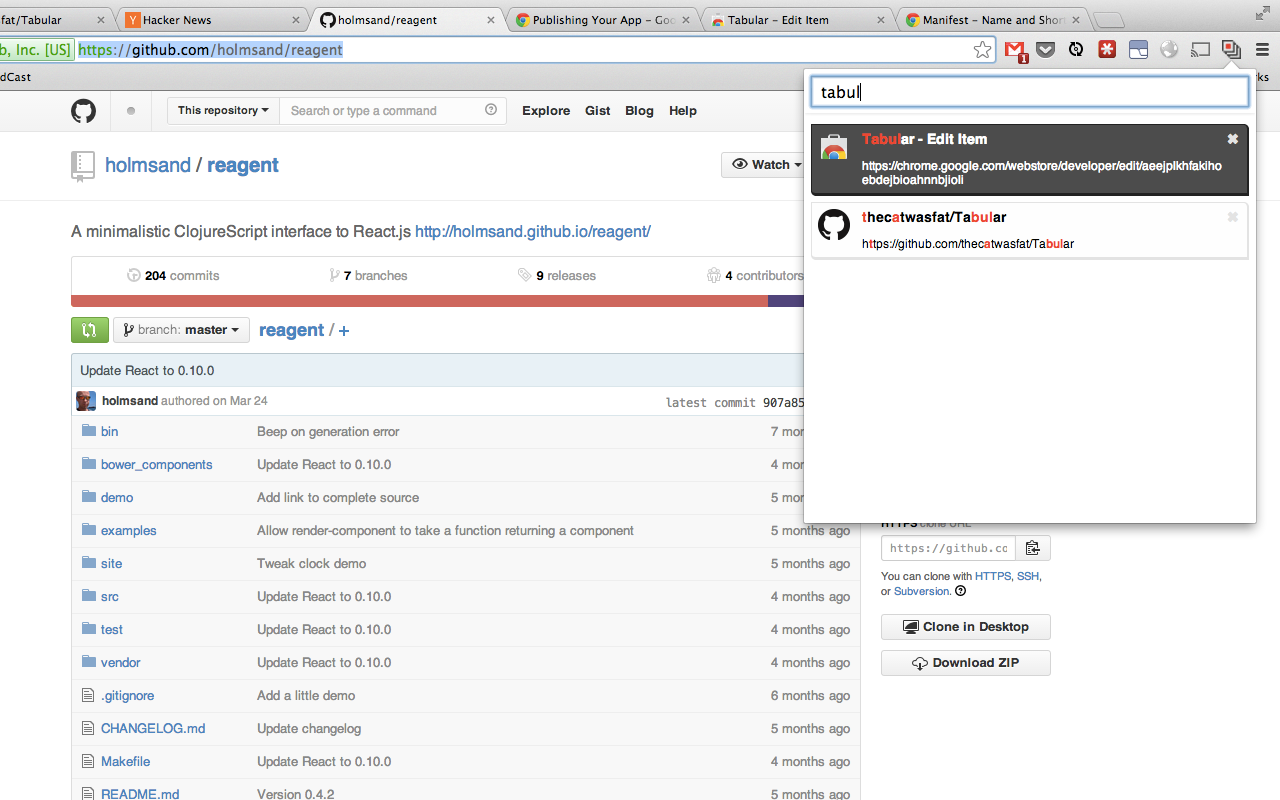The image size is (1280, 800).
Task: Click the SSH clone option link
Action: (1028, 576)
